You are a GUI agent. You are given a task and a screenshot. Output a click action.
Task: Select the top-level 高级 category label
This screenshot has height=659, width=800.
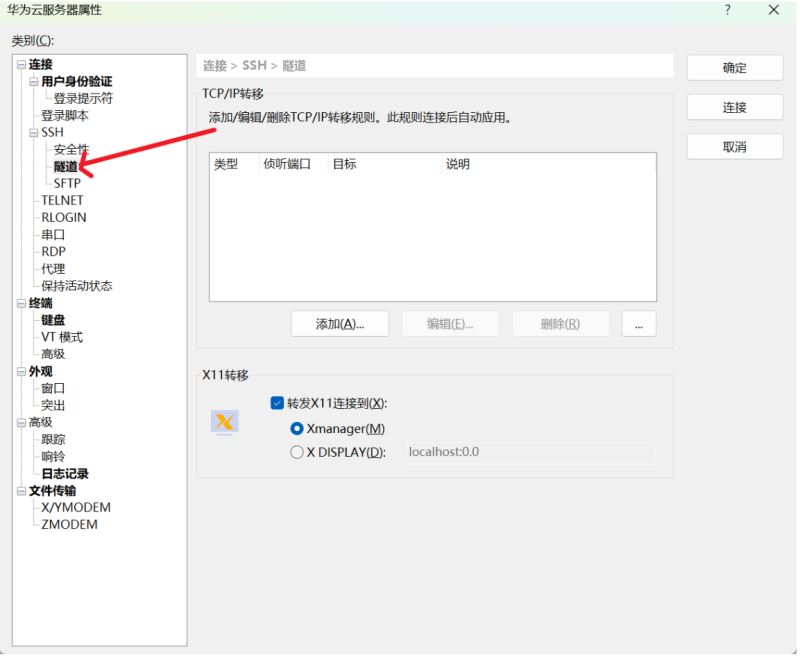pyautogui.click(x=40, y=422)
